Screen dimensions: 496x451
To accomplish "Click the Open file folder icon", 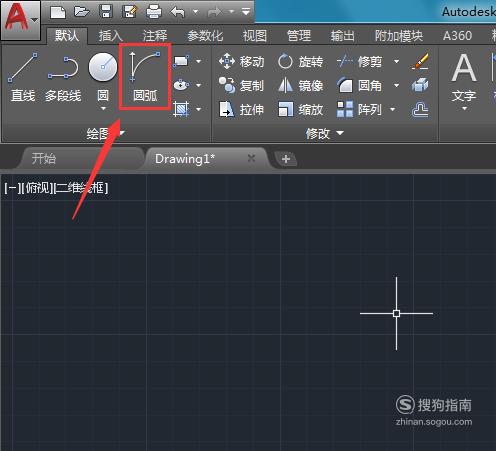I will [82, 12].
